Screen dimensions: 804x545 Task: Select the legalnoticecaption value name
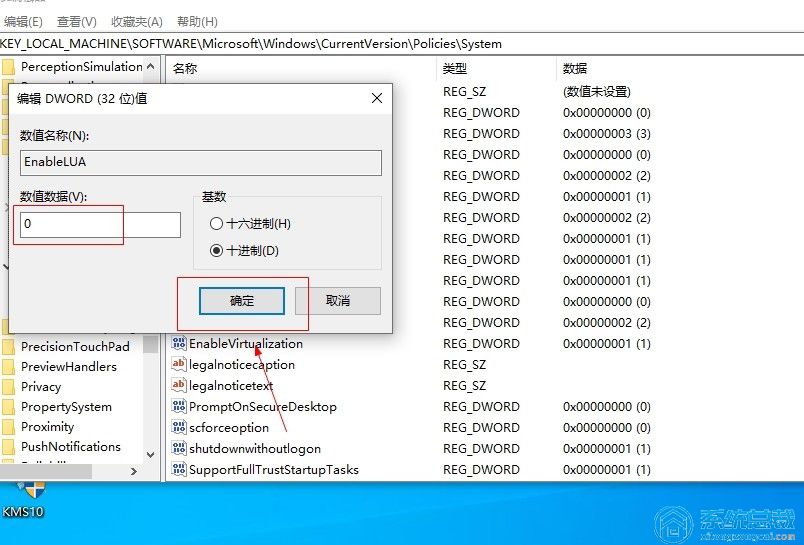242,365
